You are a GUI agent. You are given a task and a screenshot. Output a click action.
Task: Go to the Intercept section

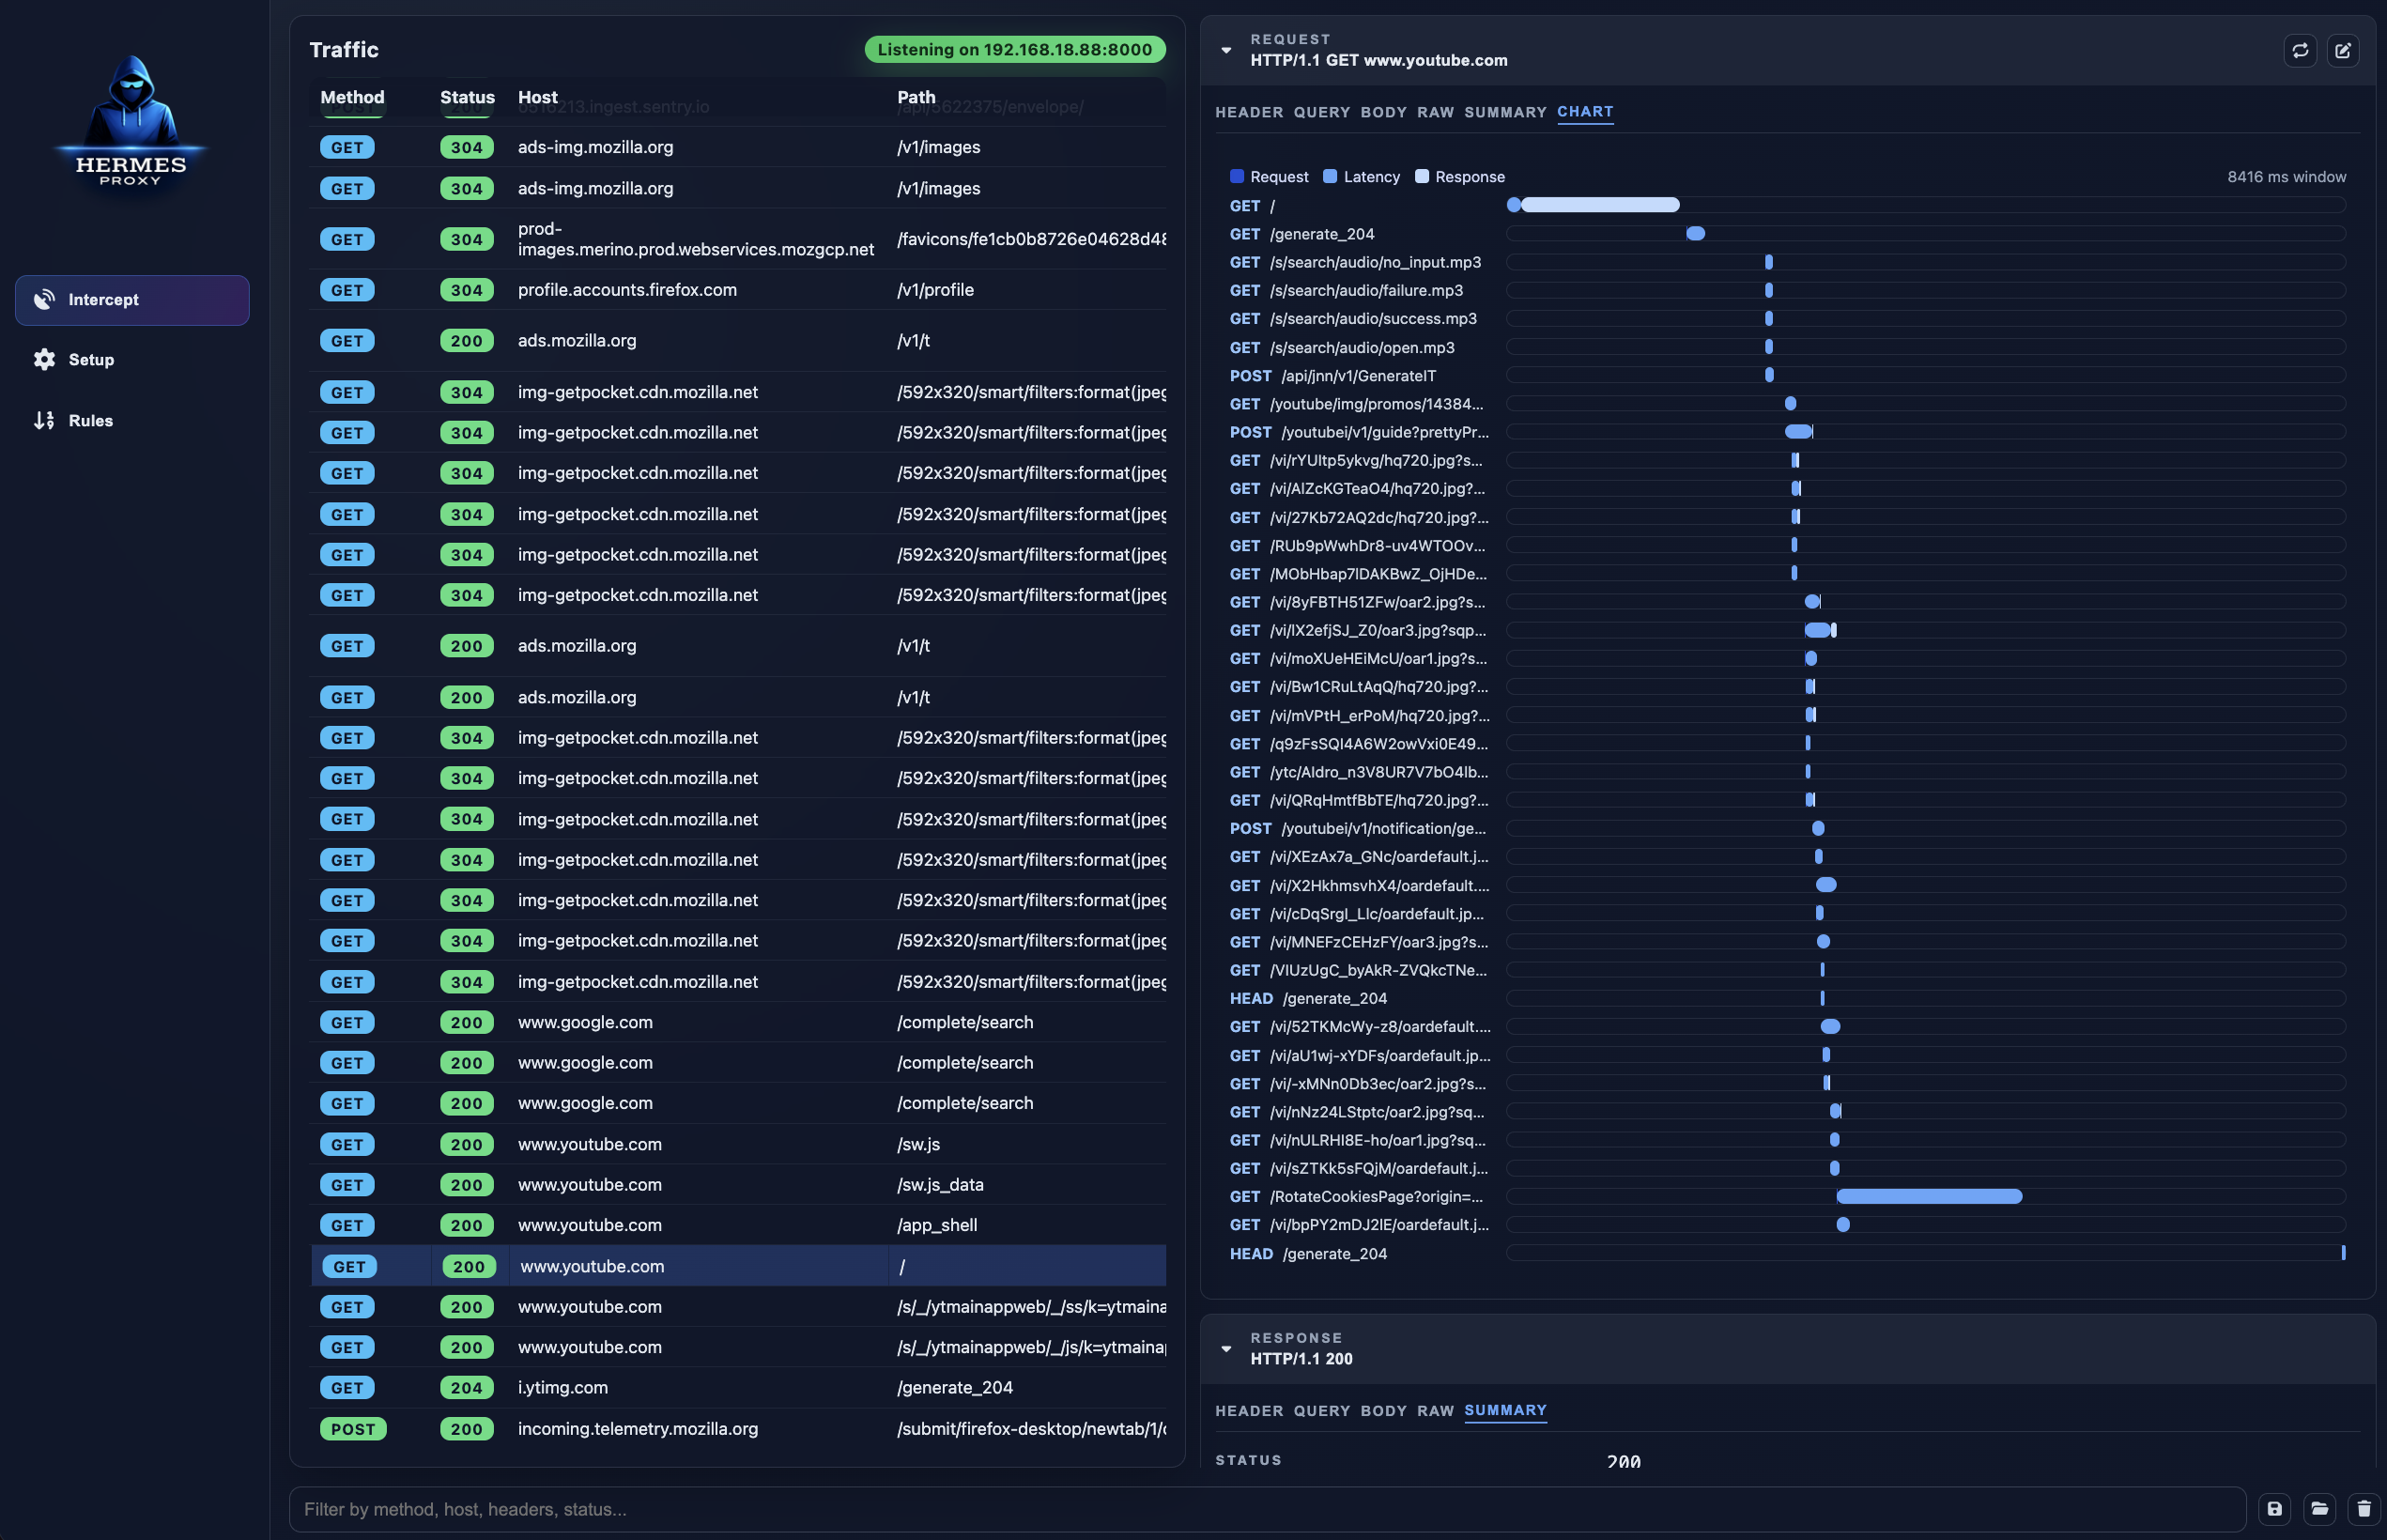point(132,300)
